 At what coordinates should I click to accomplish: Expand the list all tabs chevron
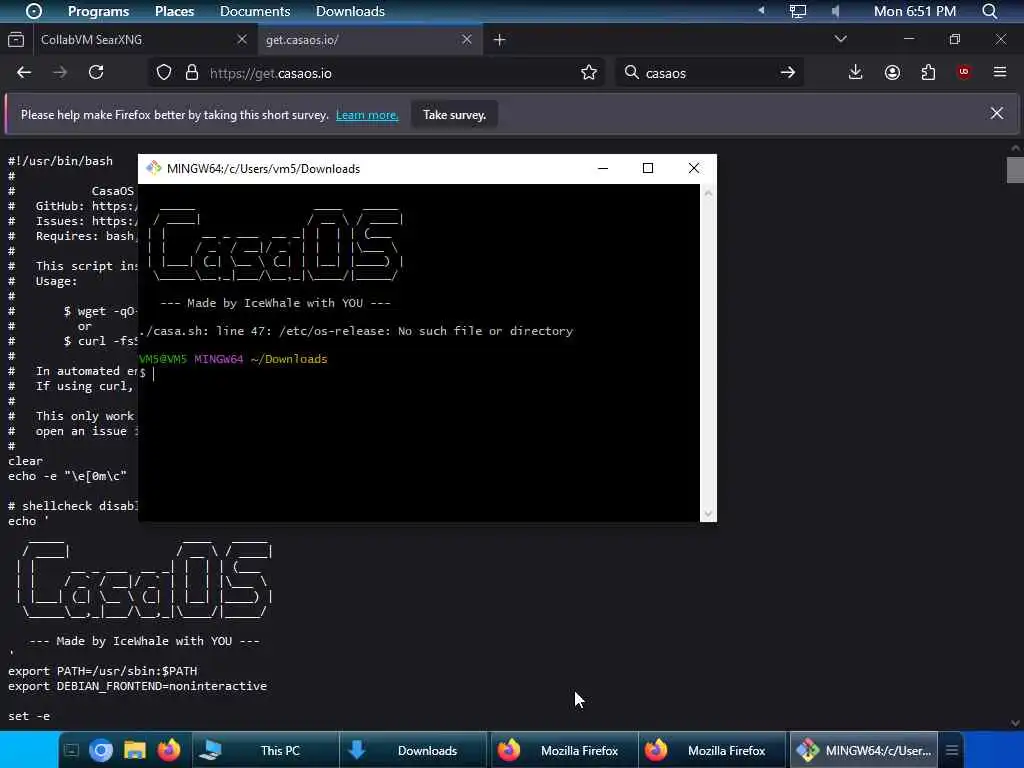click(840, 39)
